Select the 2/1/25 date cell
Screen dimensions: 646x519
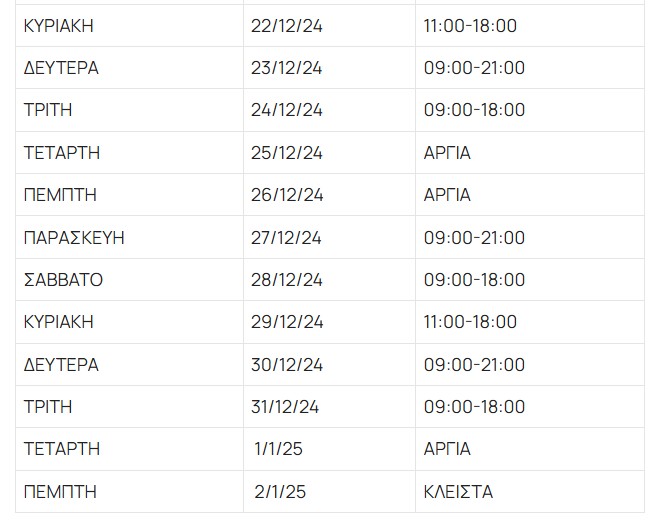(x=279, y=492)
